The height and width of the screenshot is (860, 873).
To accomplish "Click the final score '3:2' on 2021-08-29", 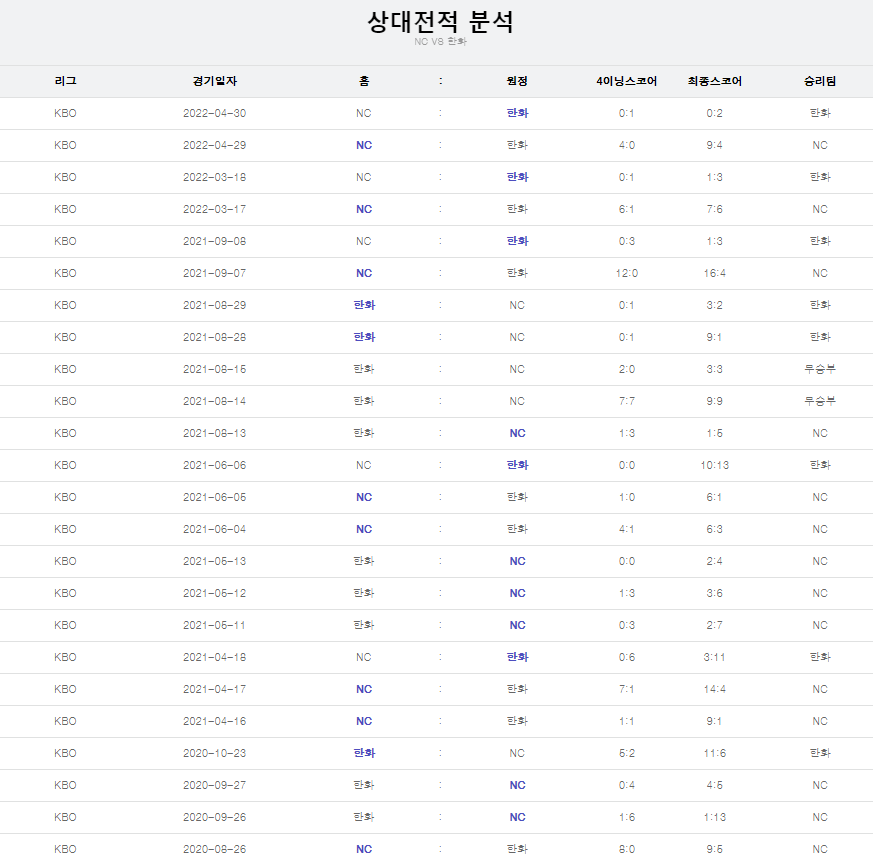I will tap(714, 306).
